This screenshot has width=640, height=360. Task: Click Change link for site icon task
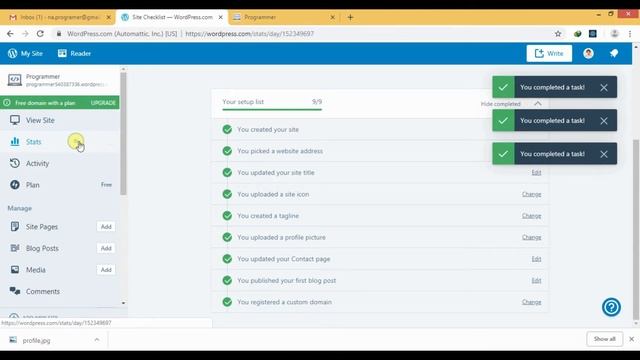click(531, 194)
